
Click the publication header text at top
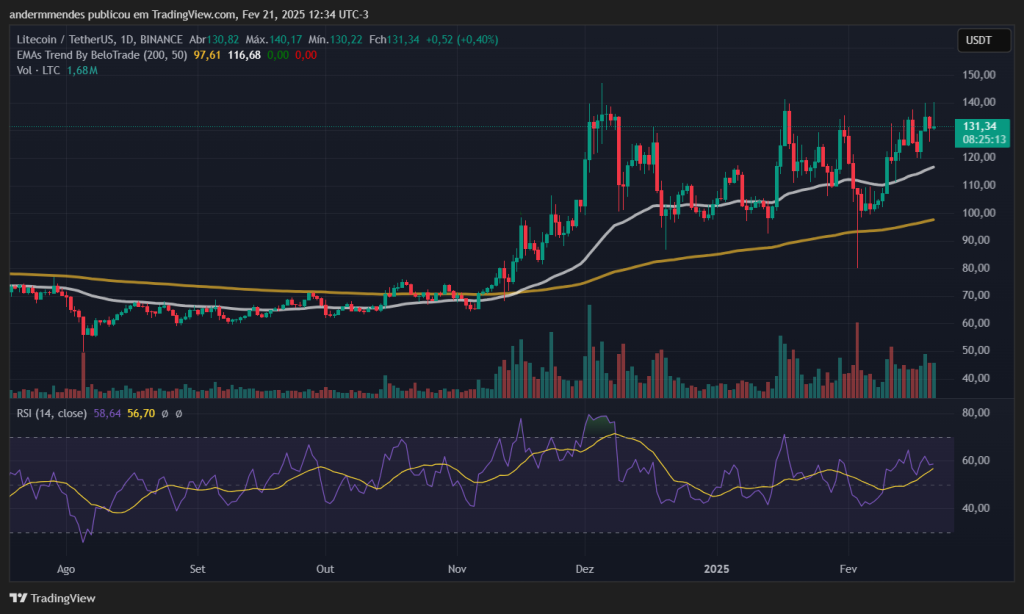pyautogui.click(x=189, y=14)
